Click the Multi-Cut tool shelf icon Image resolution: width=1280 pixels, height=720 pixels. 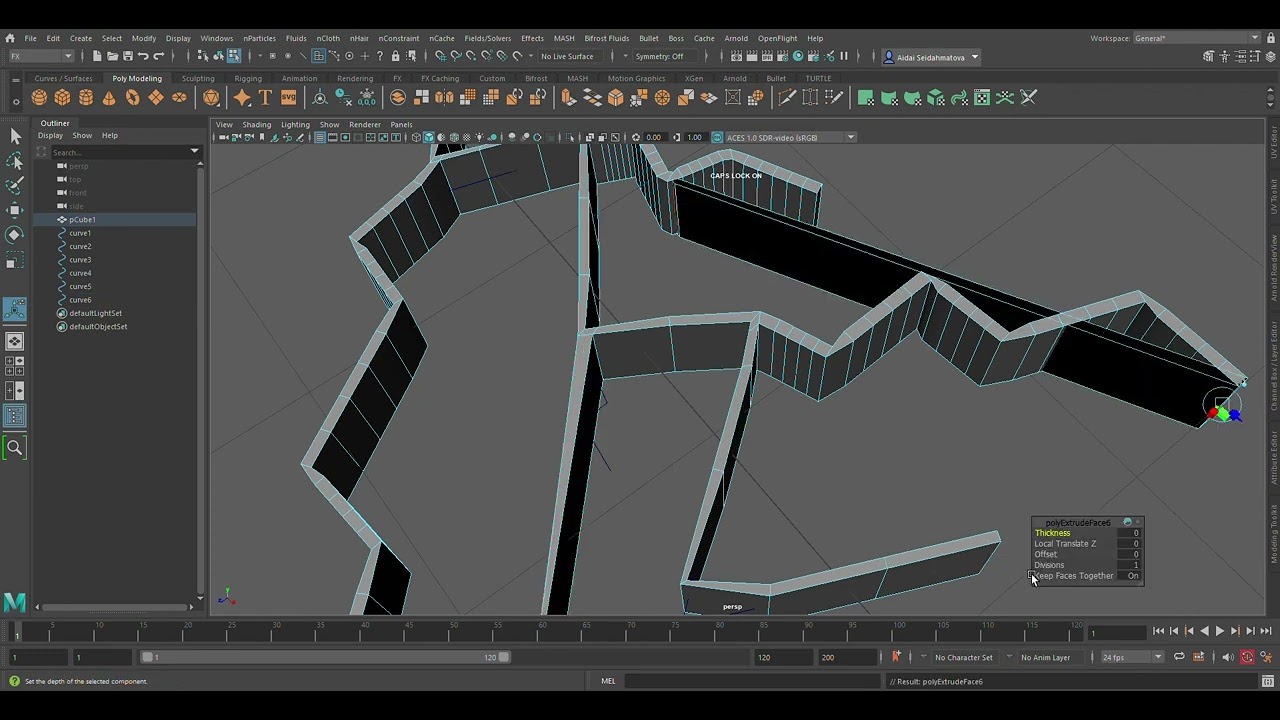(787, 97)
